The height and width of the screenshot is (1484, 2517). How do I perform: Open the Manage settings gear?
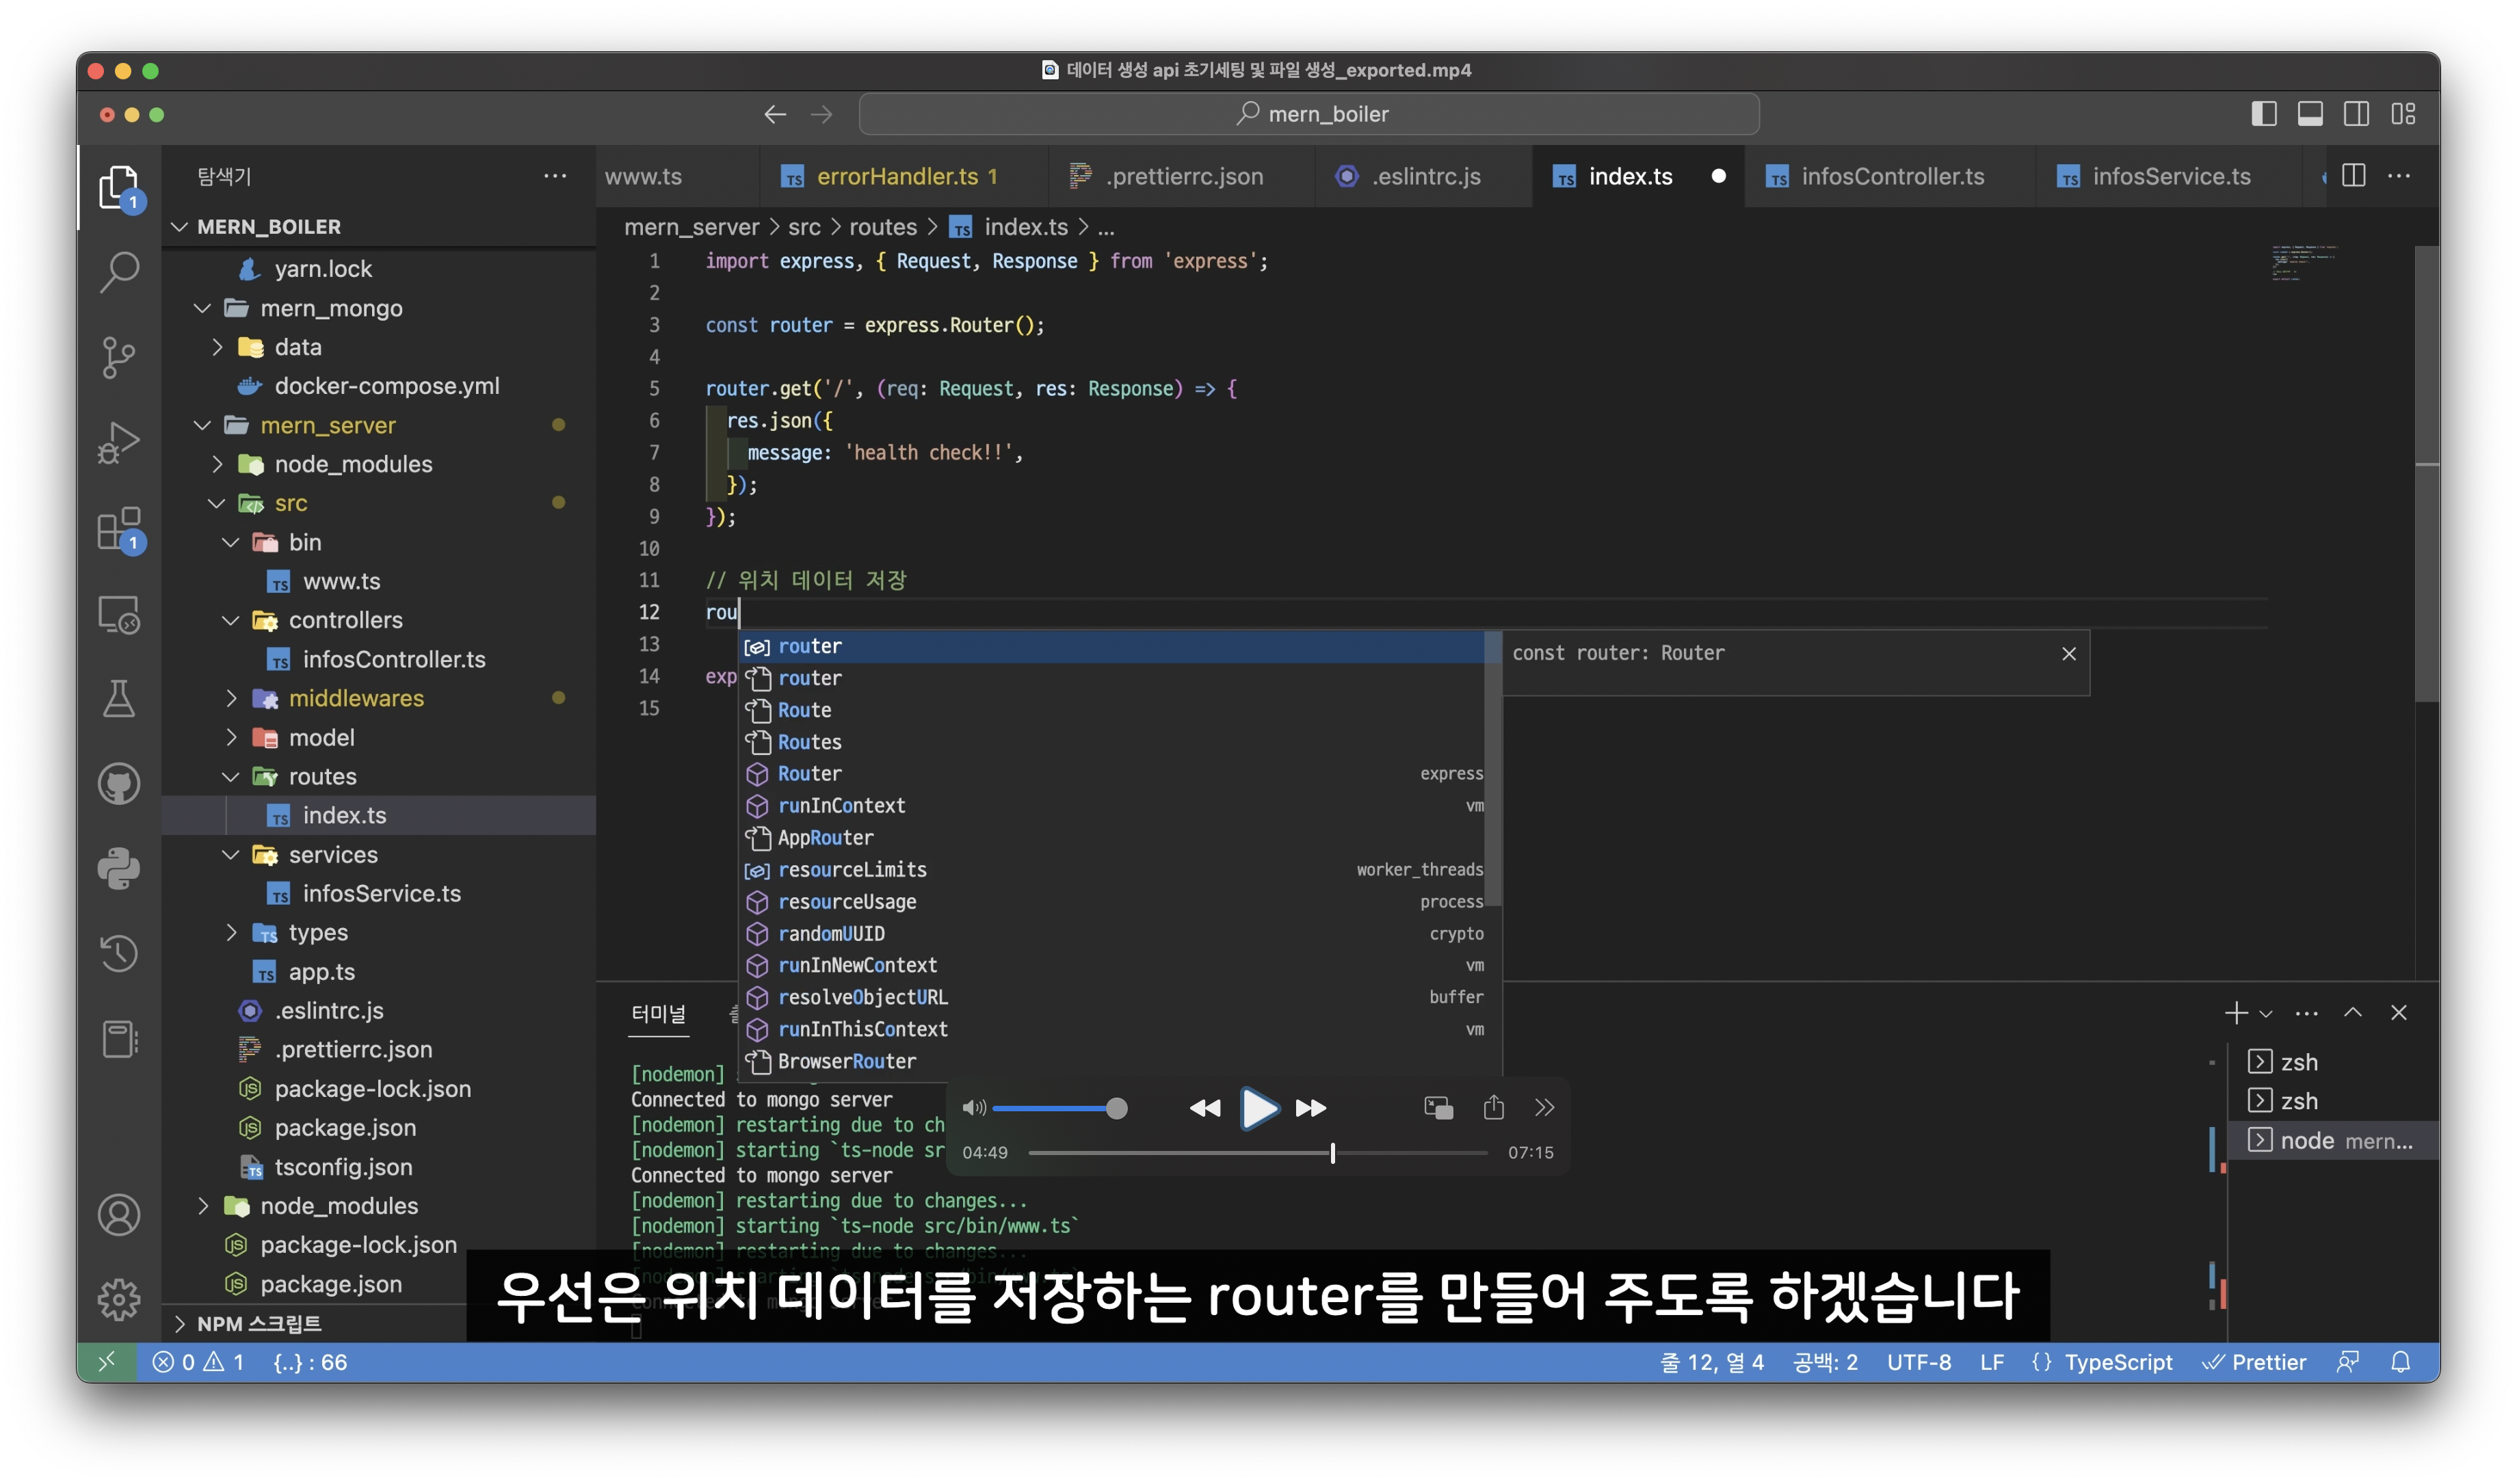click(118, 1299)
